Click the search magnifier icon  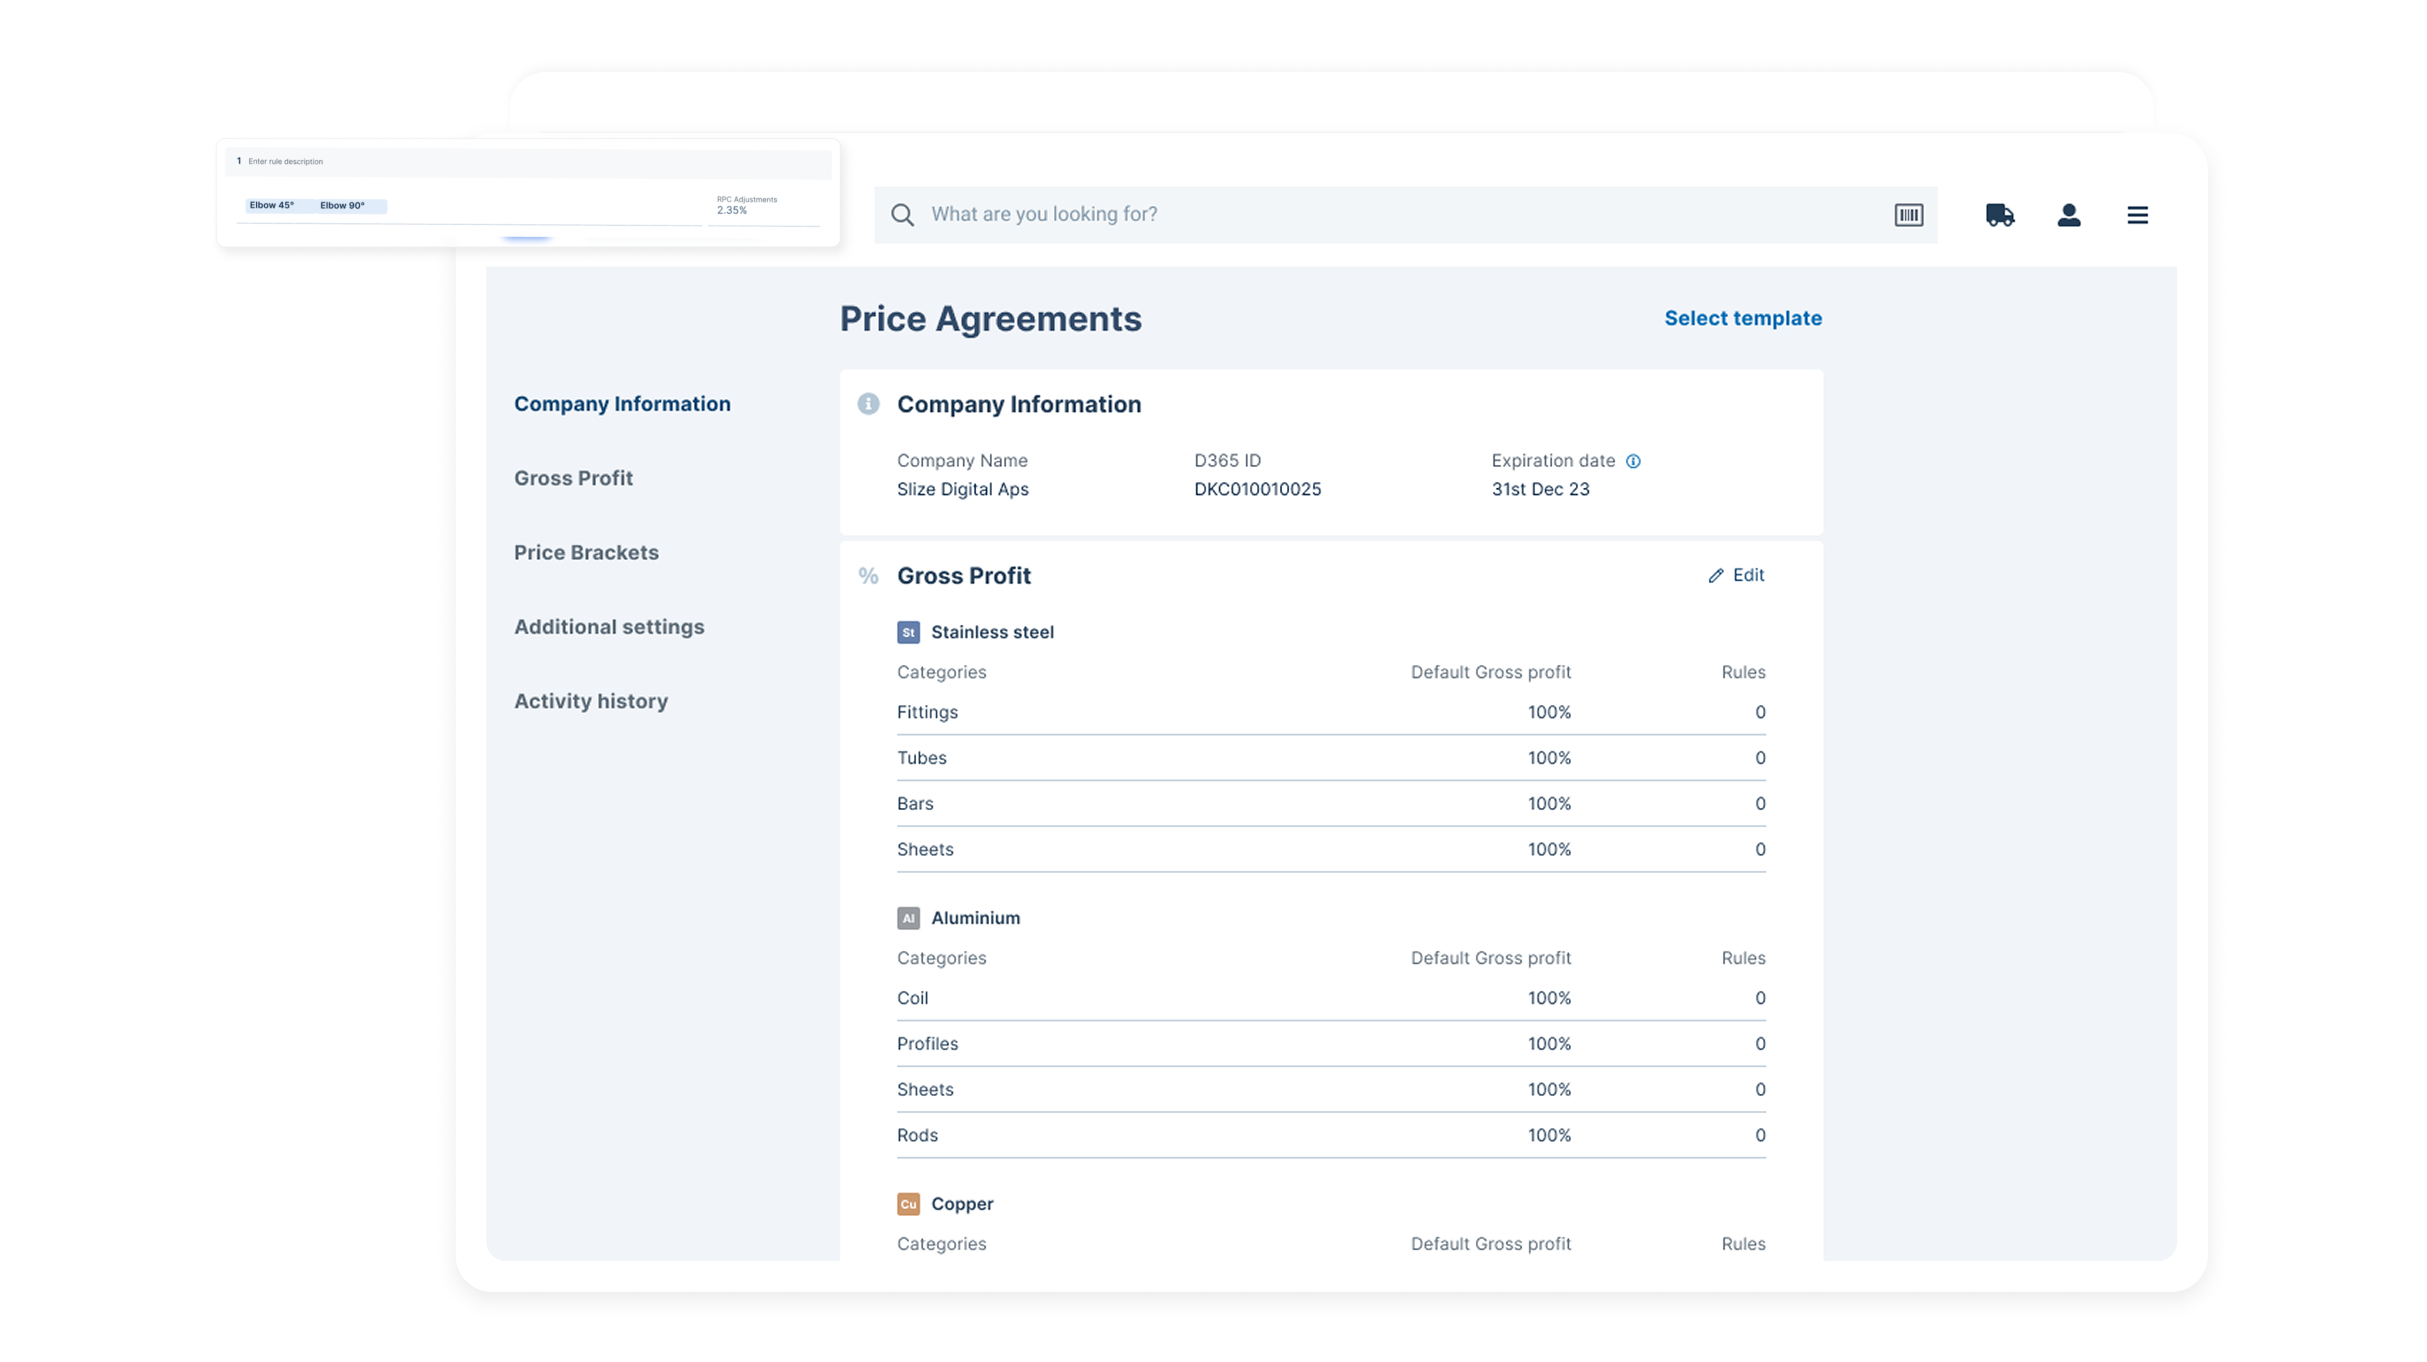[902, 215]
